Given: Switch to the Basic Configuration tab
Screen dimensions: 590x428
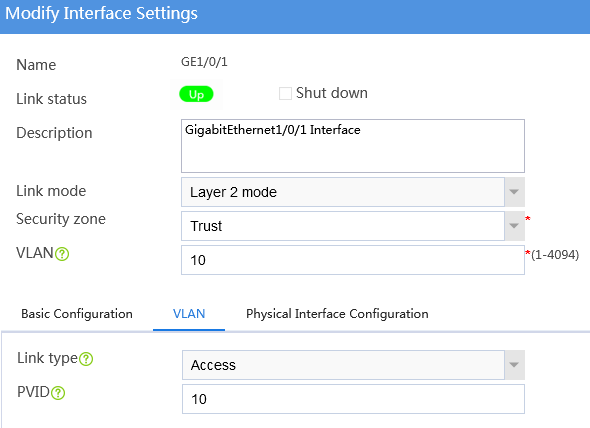Looking at the screenshot, I should tap(77, 314).
